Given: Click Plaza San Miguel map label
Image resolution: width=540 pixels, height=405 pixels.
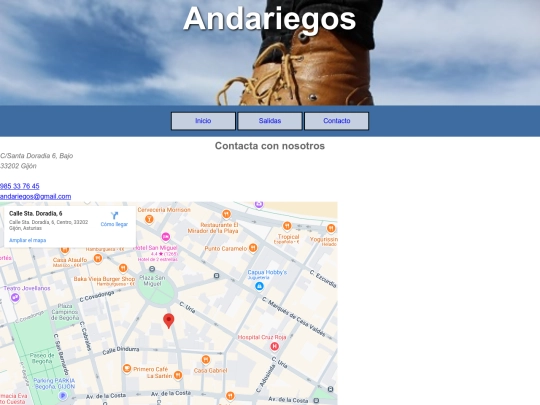Looking at the screenshot, I should pos(152,280).
